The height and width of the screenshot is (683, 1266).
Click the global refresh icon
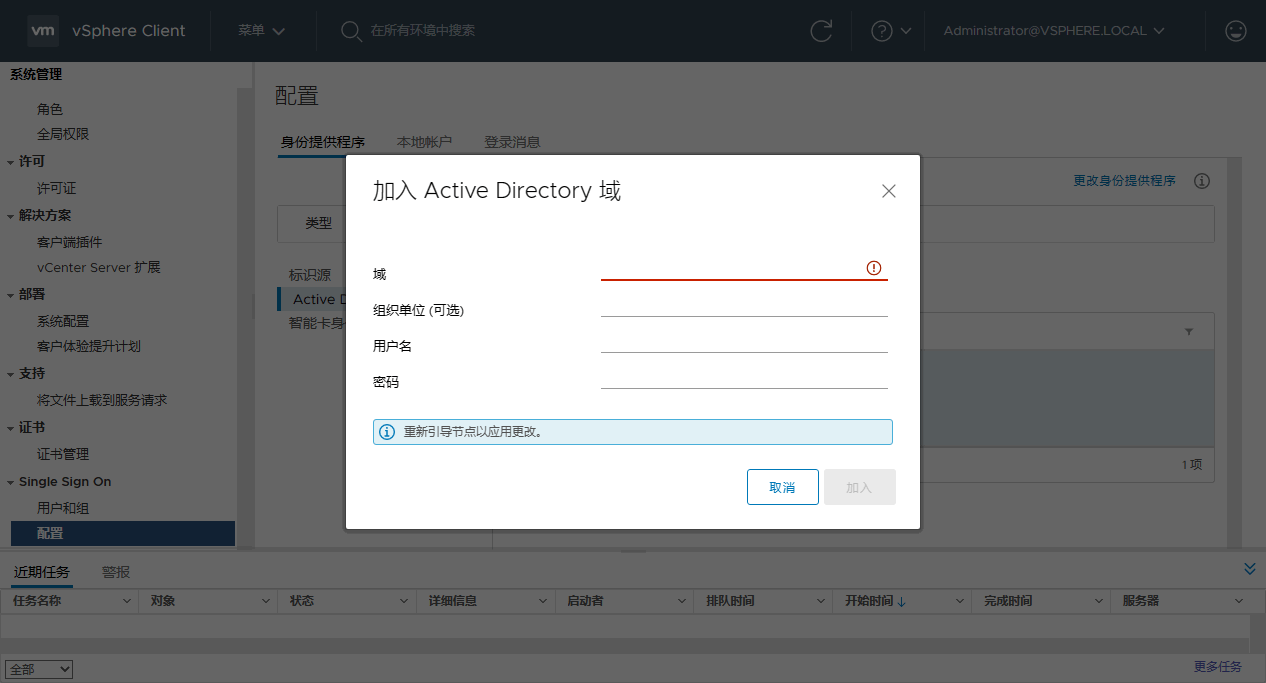(x=821, y=31)
